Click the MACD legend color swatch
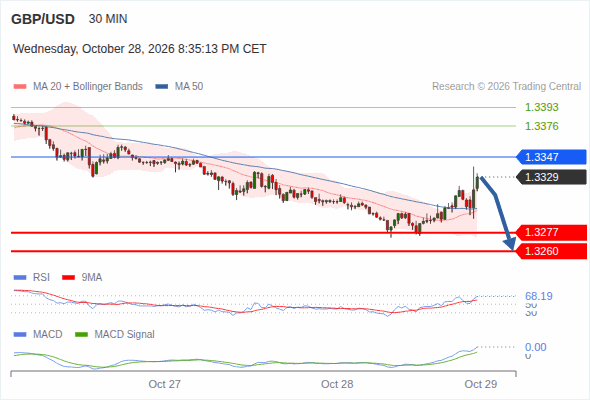The height and width of the screenshot is (400, 590). (20, 334)
